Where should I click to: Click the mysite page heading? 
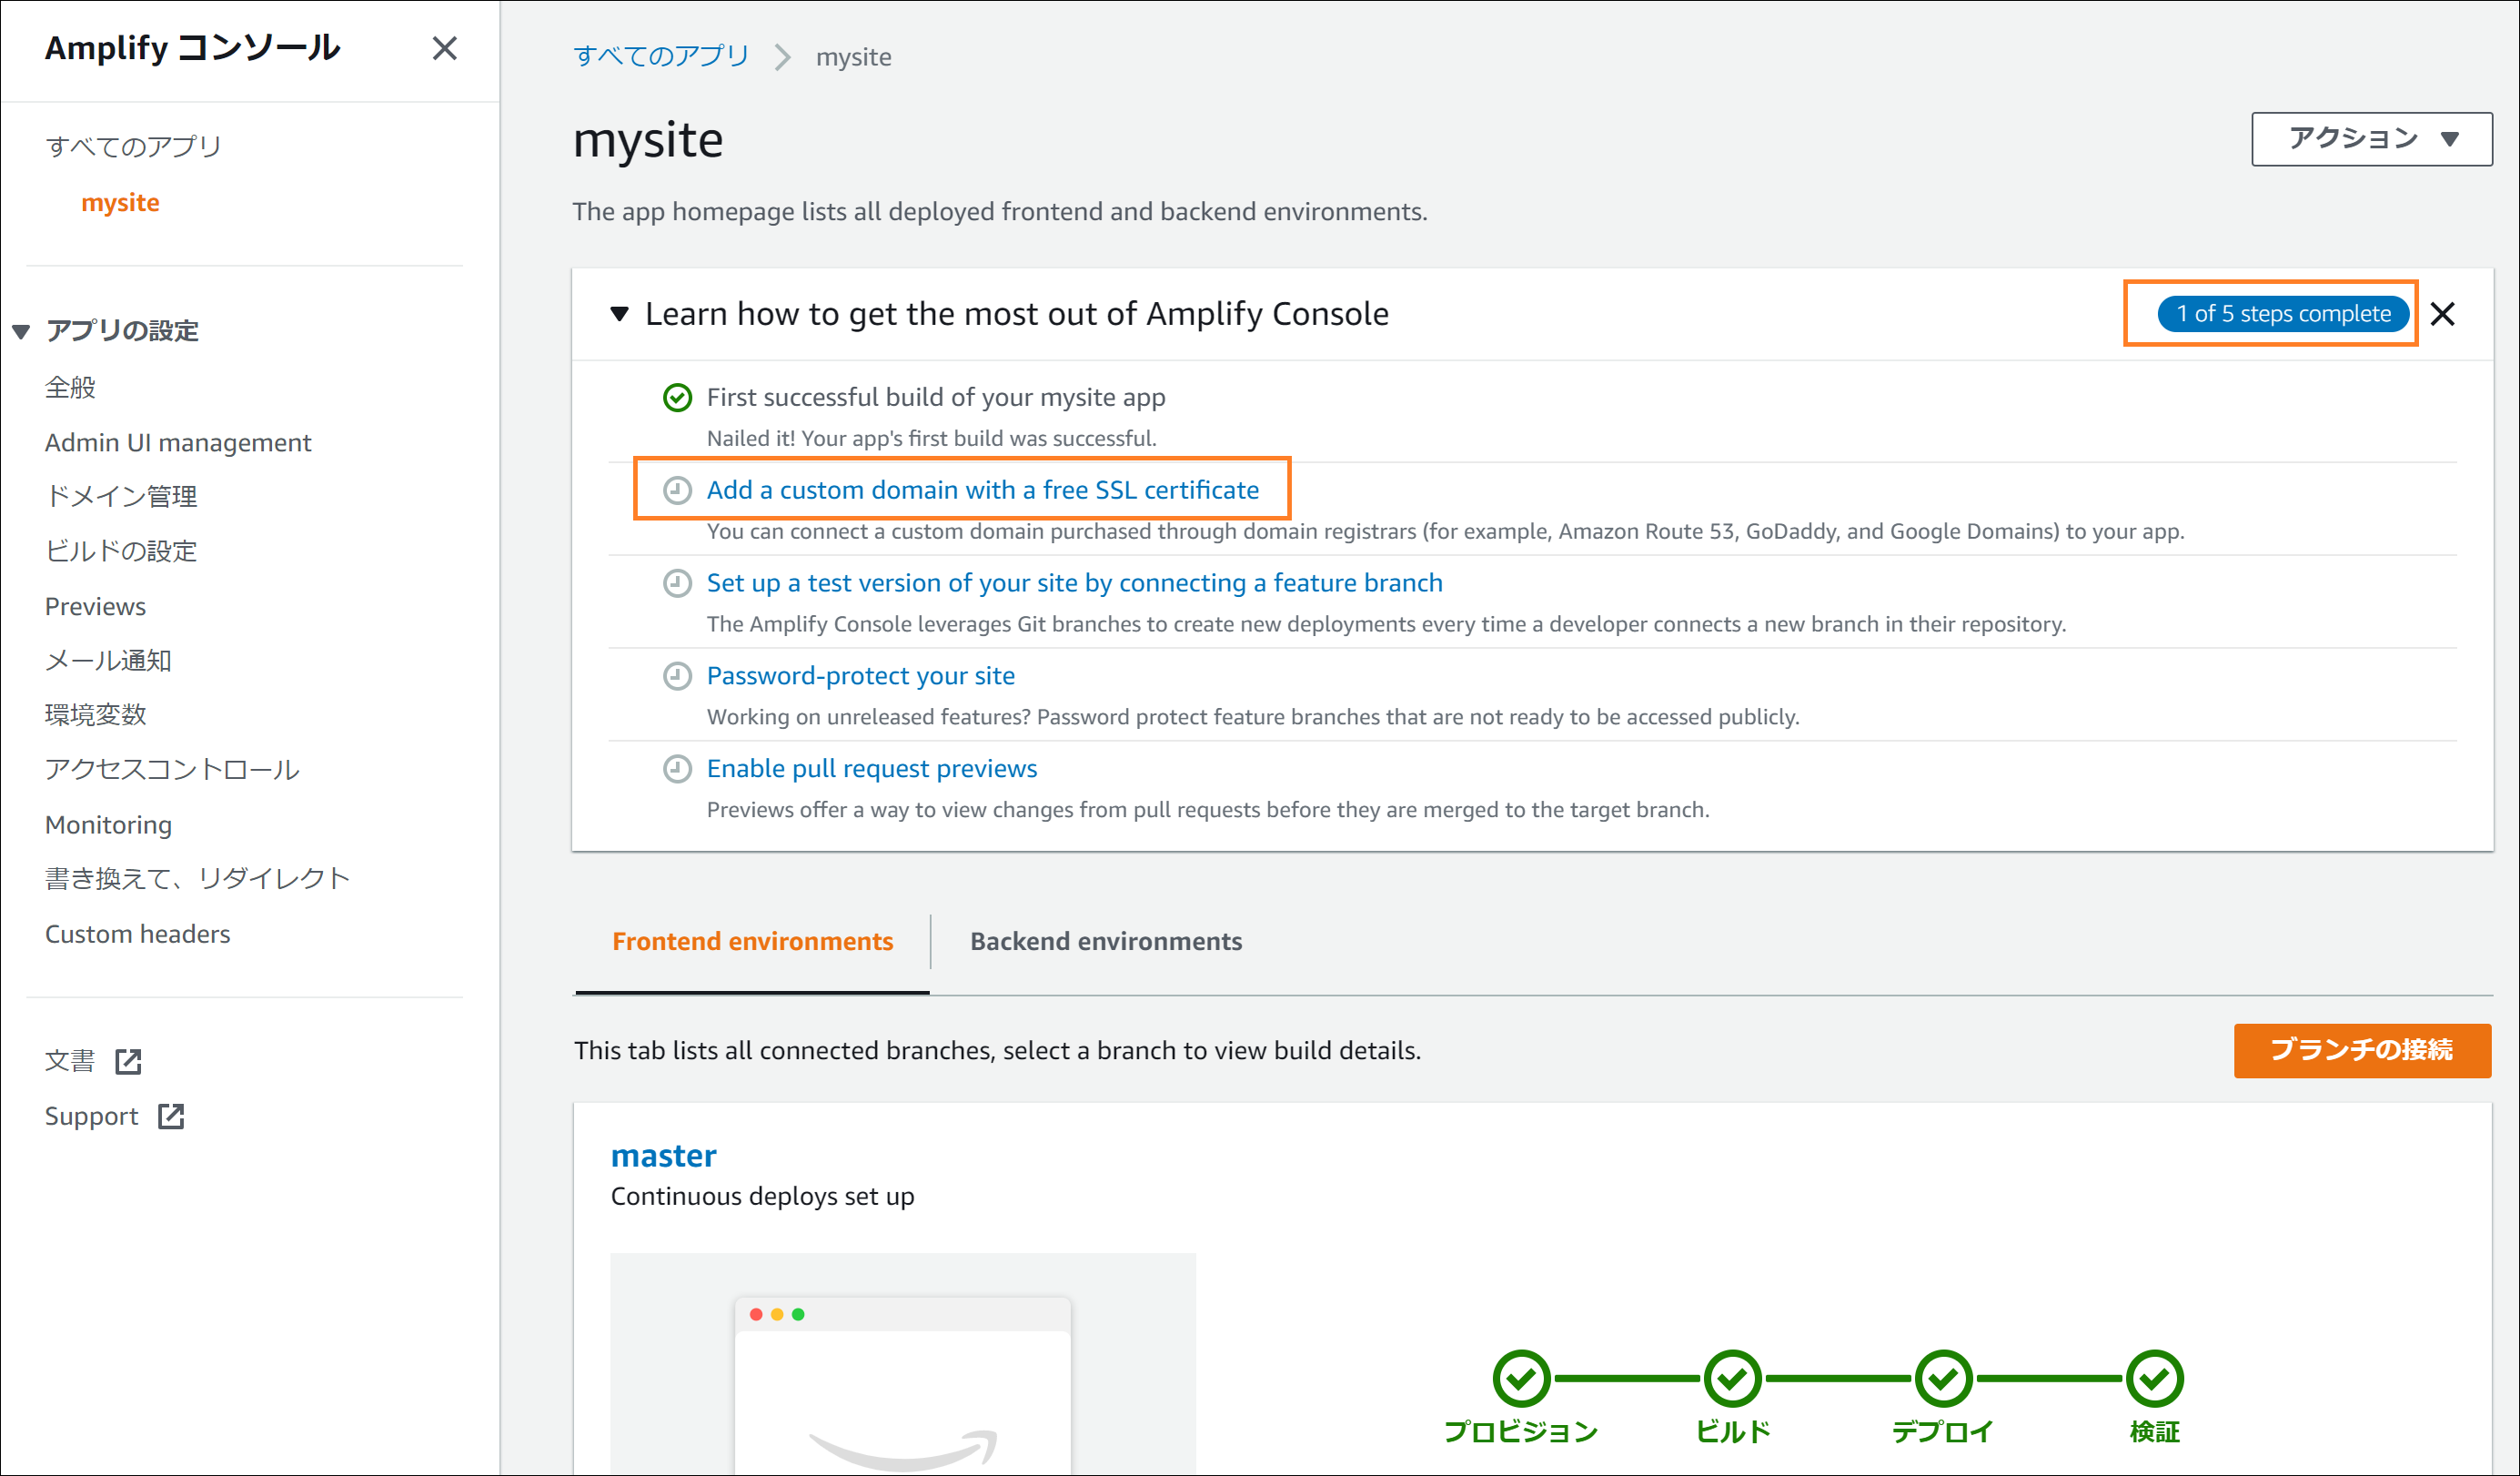pyautogui.click(x=648, y=140)
